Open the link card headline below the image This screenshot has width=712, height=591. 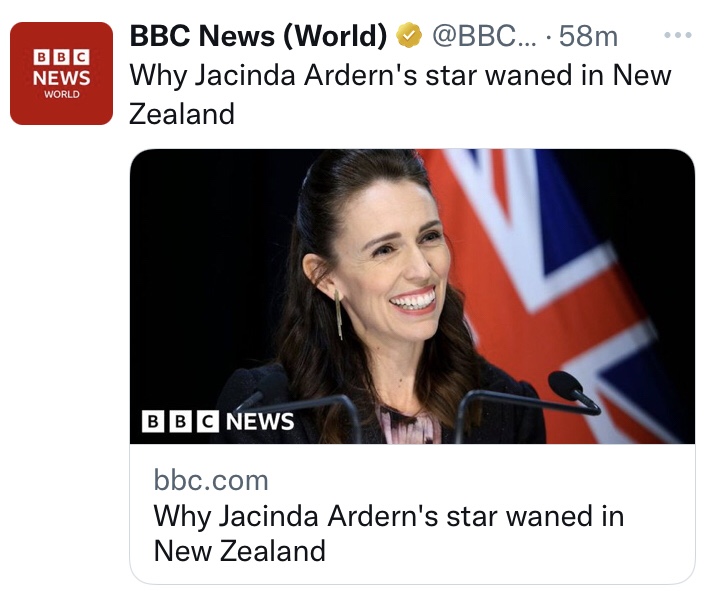[x=388, y=532]
